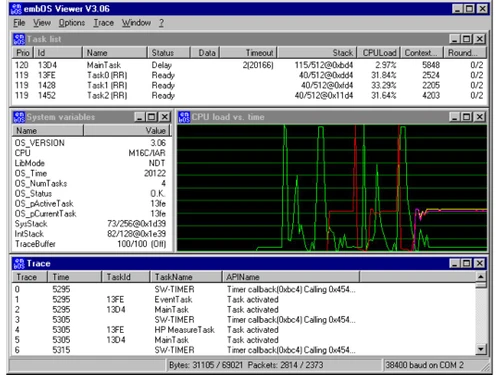The image size is (500, 375).
Task: Click the Trace window icon
Action: pos(19,263)
